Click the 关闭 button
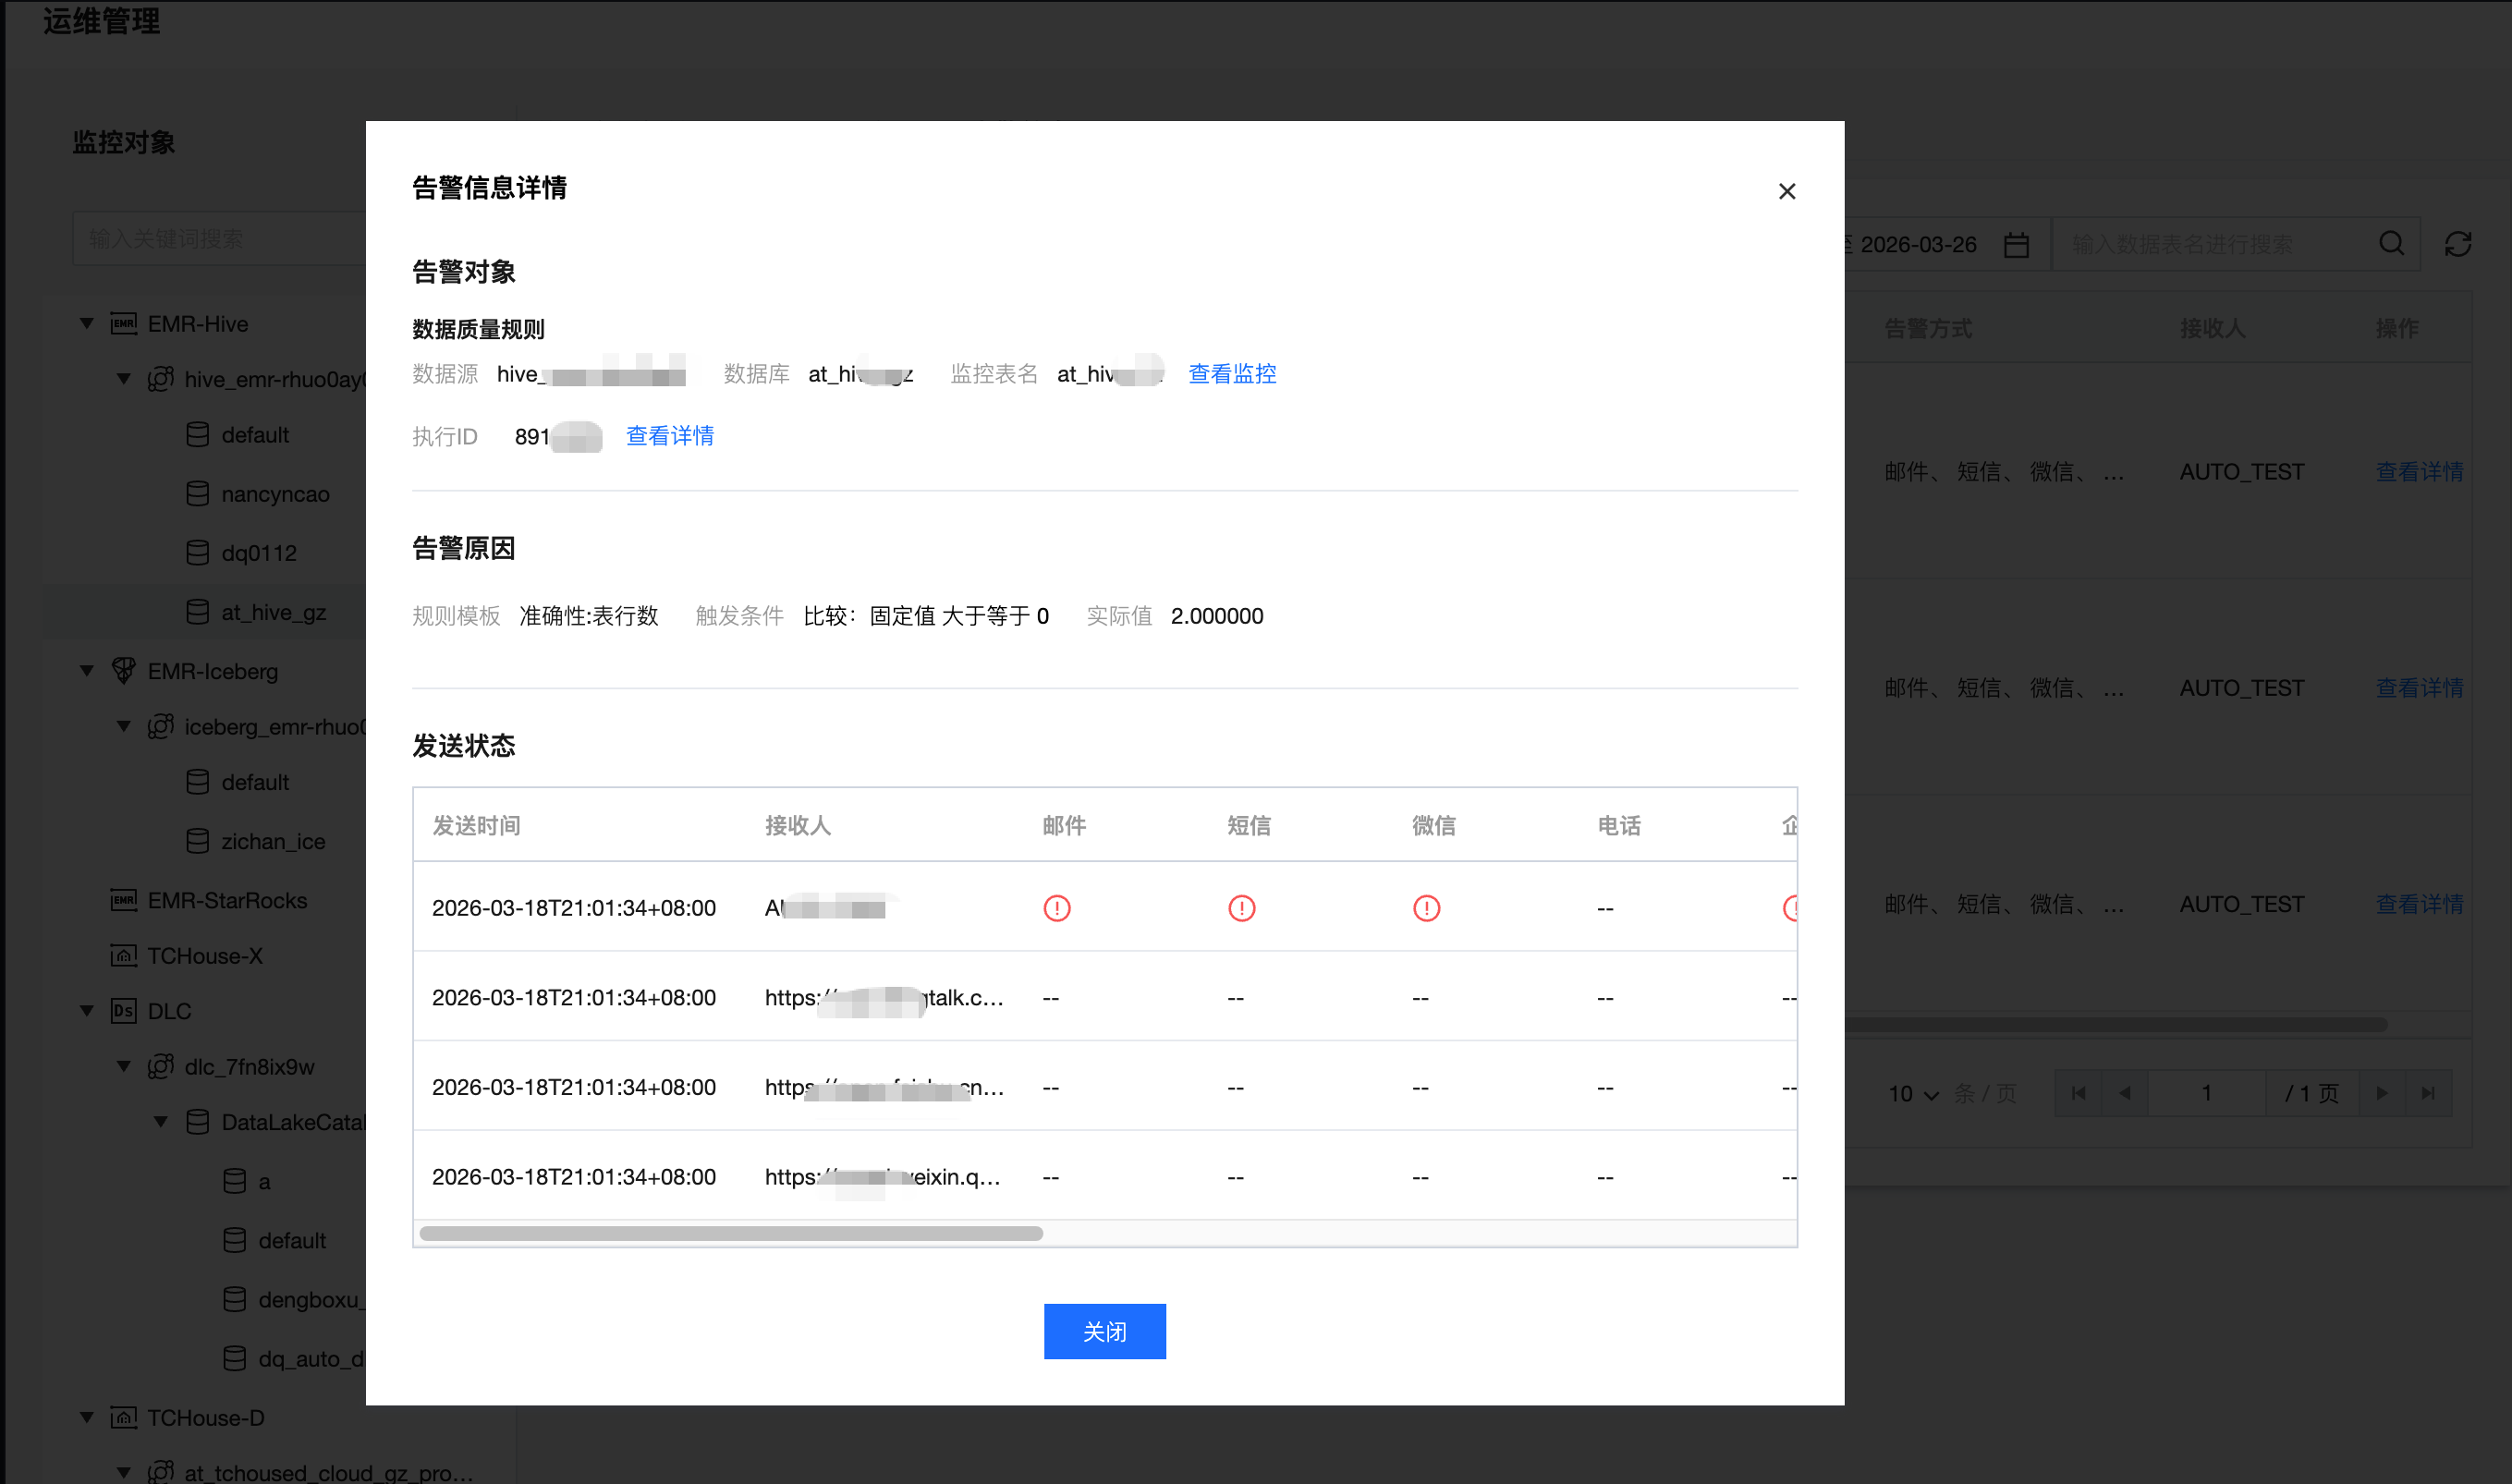 click(1104, 1331)
